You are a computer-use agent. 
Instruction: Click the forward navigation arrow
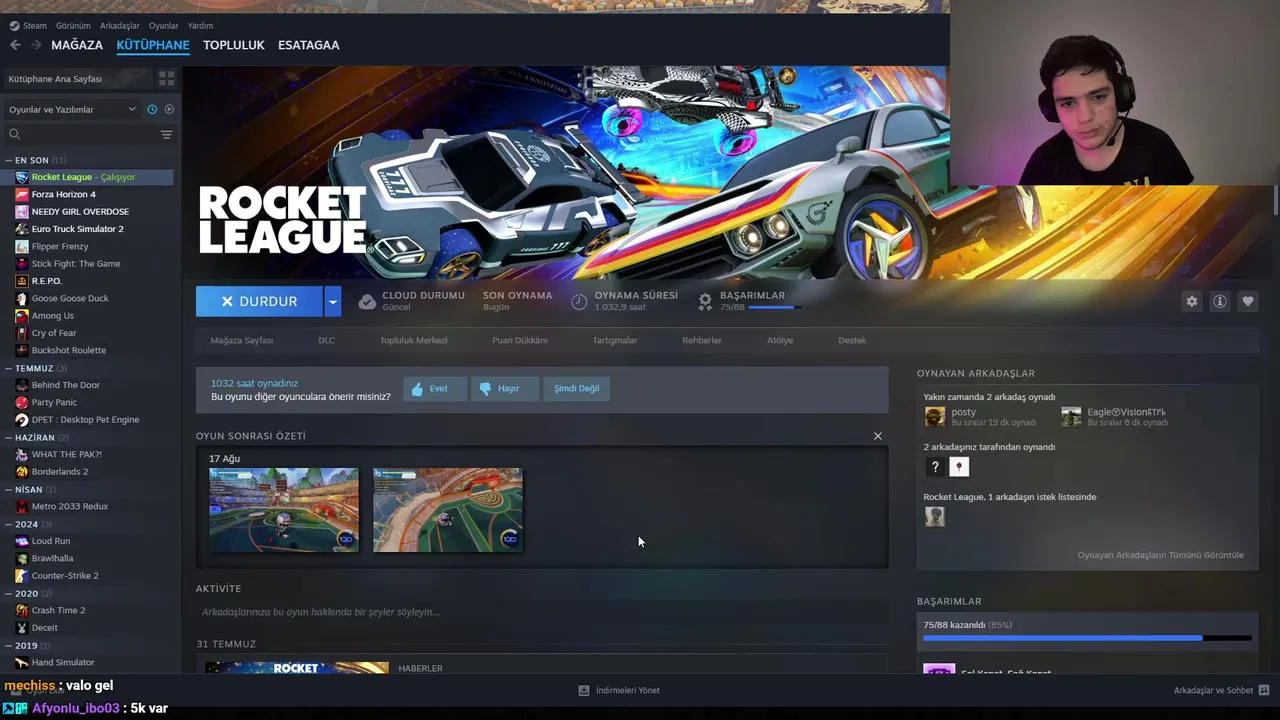click(x=36, y=45)
